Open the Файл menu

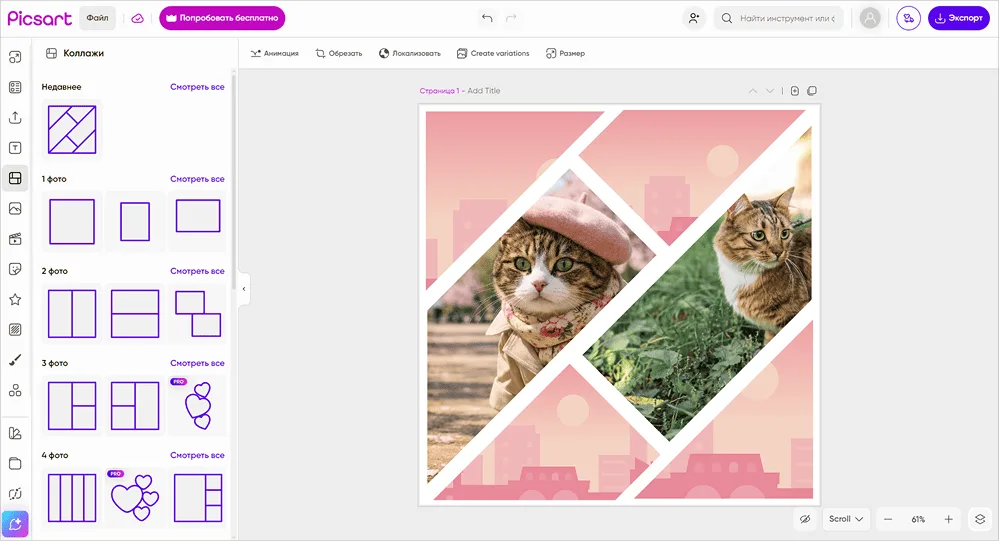pos(97,18)
